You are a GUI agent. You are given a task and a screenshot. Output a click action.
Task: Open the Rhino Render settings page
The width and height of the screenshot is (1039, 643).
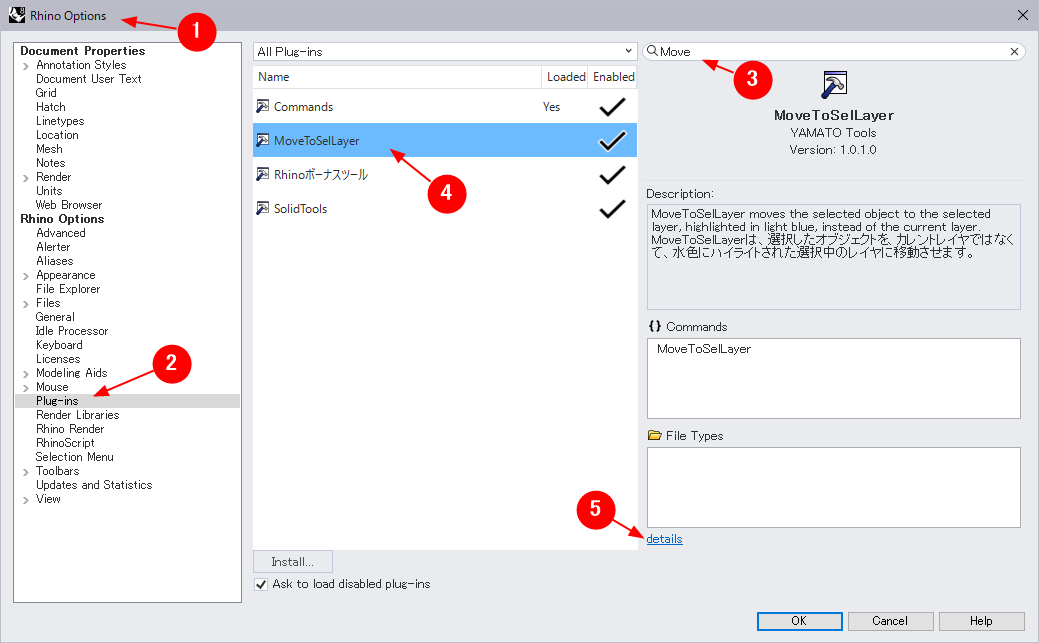click(x=70, y=429)
